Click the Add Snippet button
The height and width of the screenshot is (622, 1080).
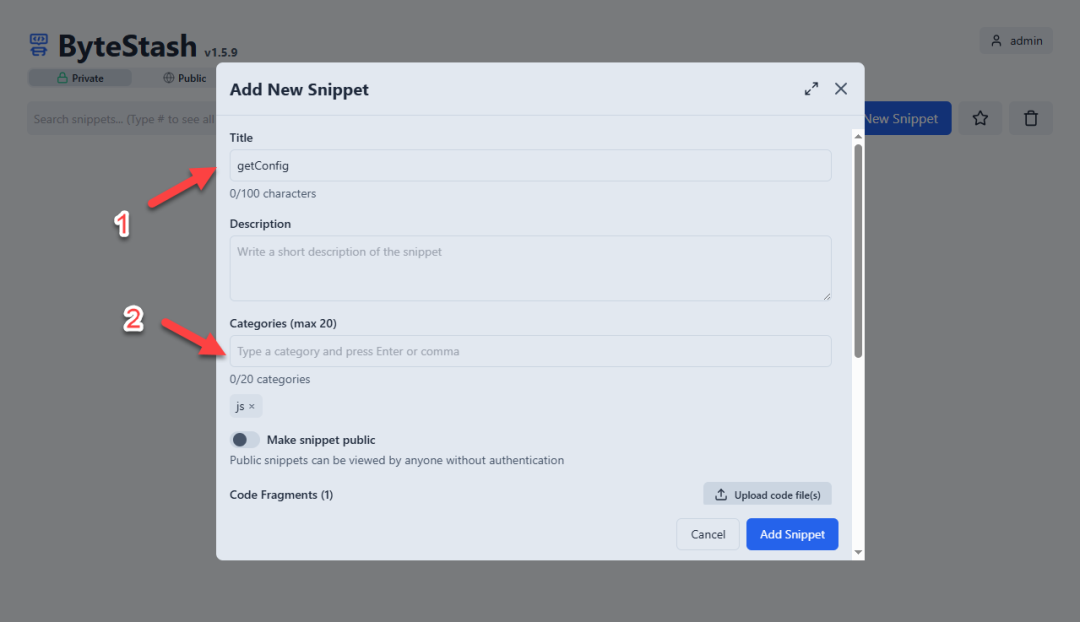coord(792,534)
